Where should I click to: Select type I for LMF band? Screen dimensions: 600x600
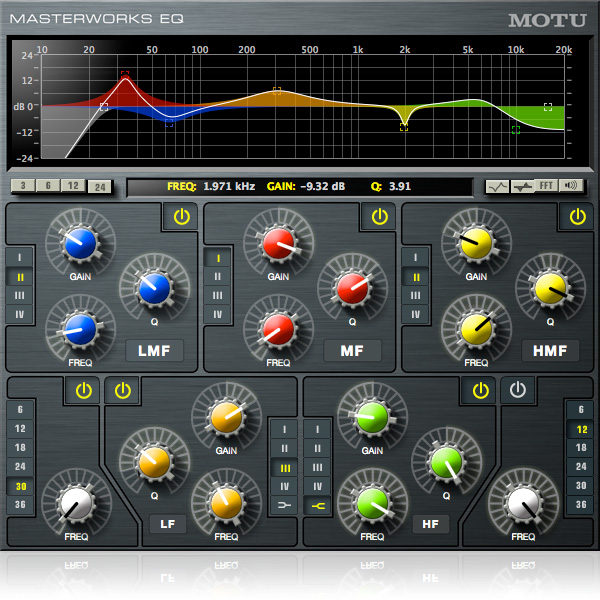point(20,257)
